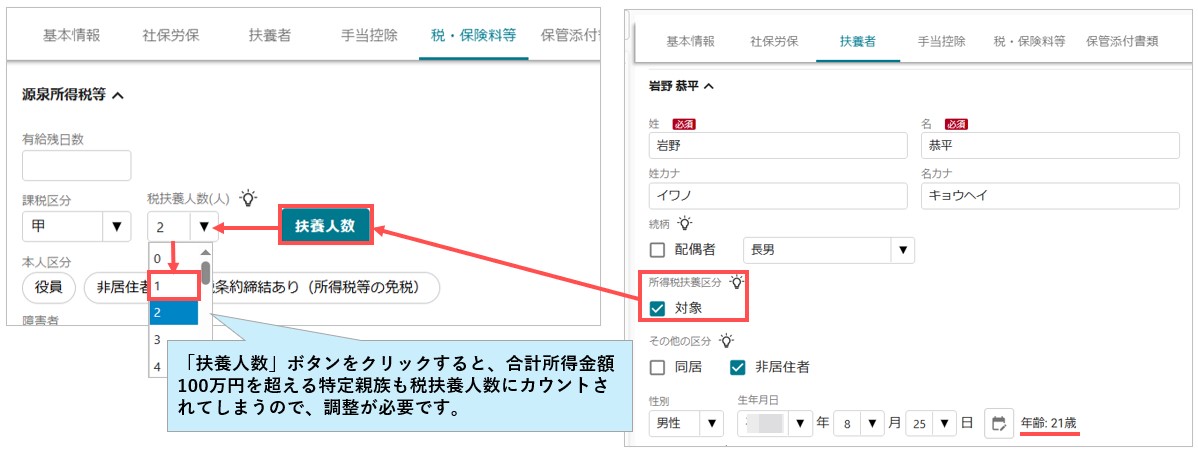Open 保管添付書類 tab in right panel

click(1122, 41)
